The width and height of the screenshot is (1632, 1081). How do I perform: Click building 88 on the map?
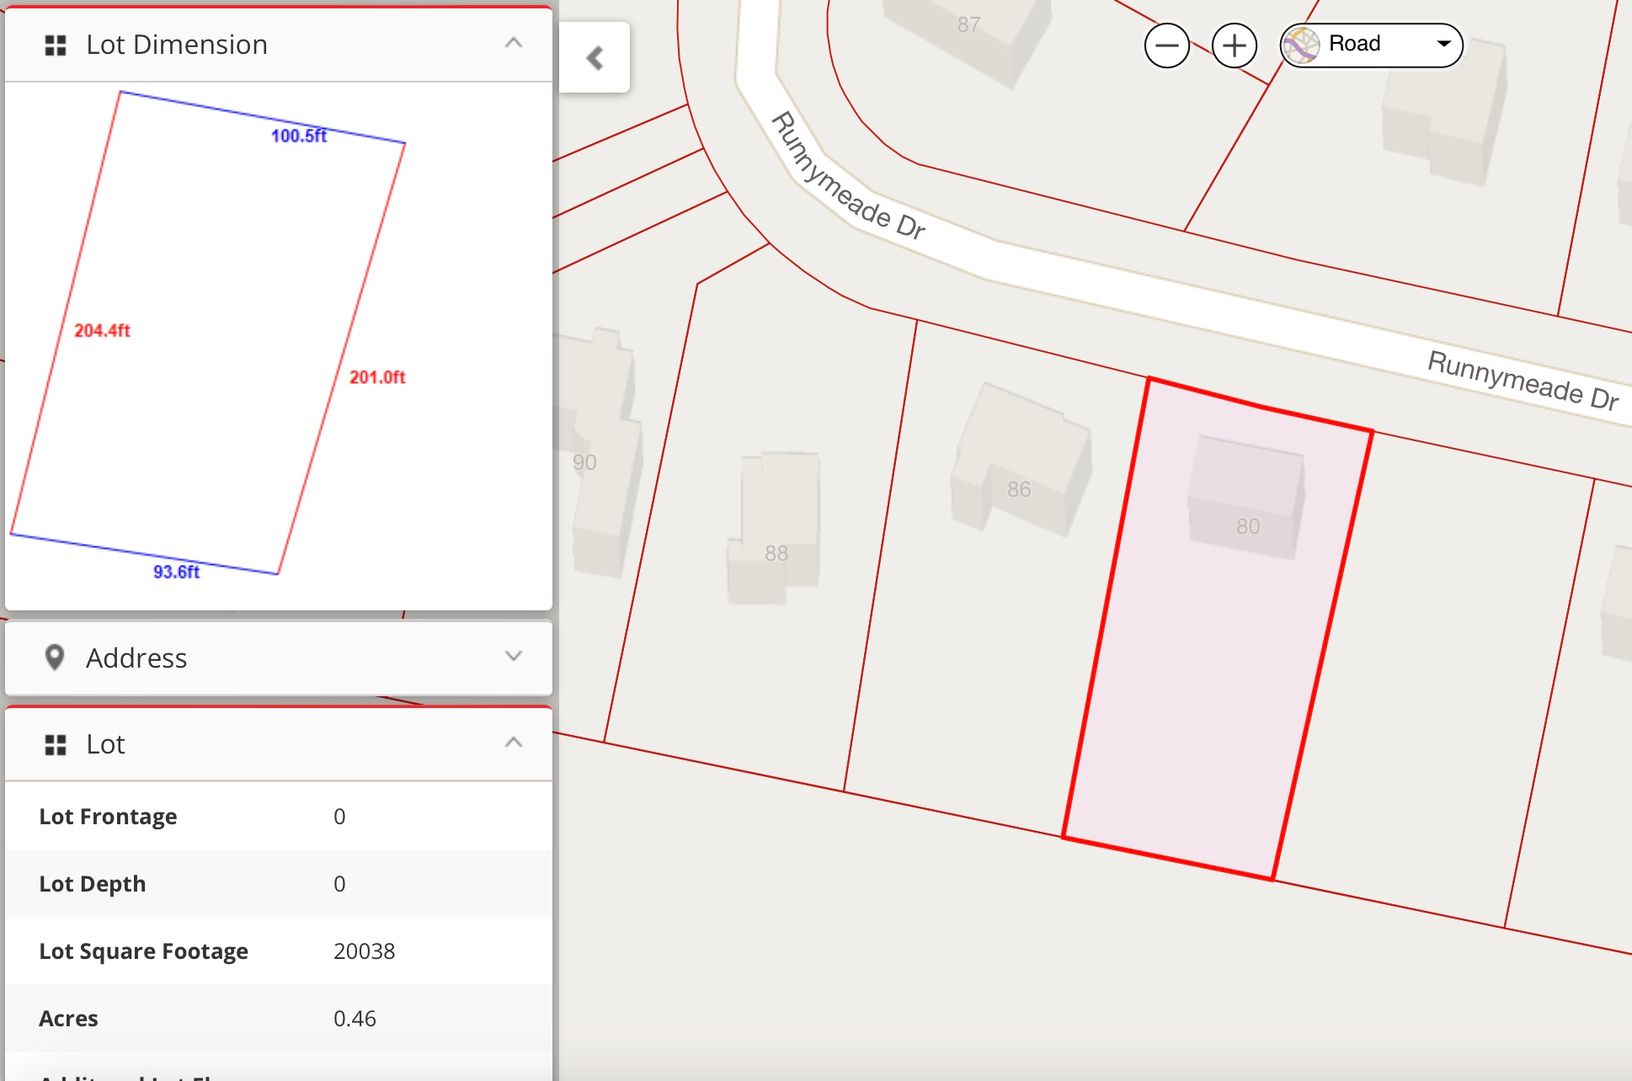(775, 528)
